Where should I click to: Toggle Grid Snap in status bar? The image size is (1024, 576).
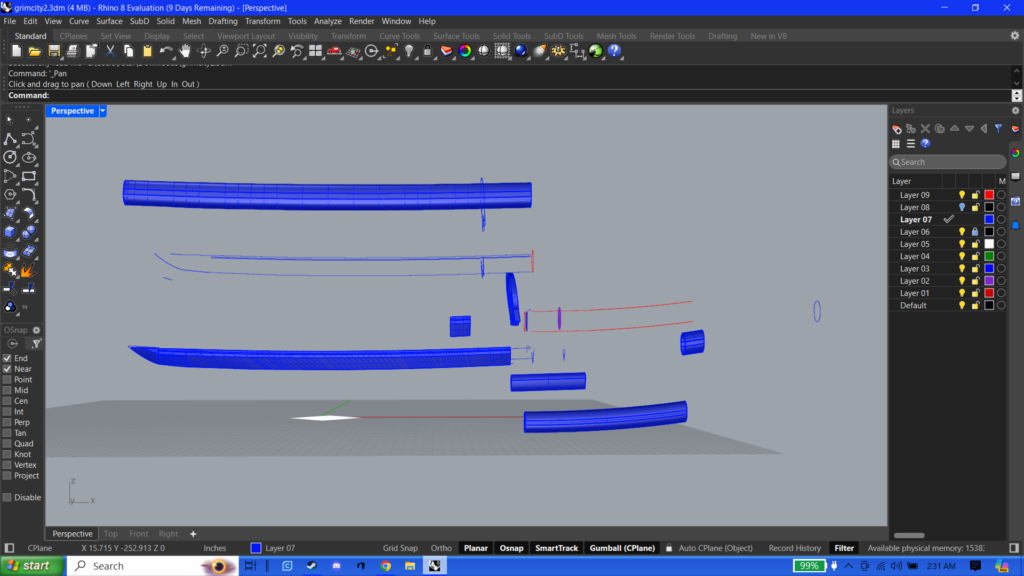[400, 548]
